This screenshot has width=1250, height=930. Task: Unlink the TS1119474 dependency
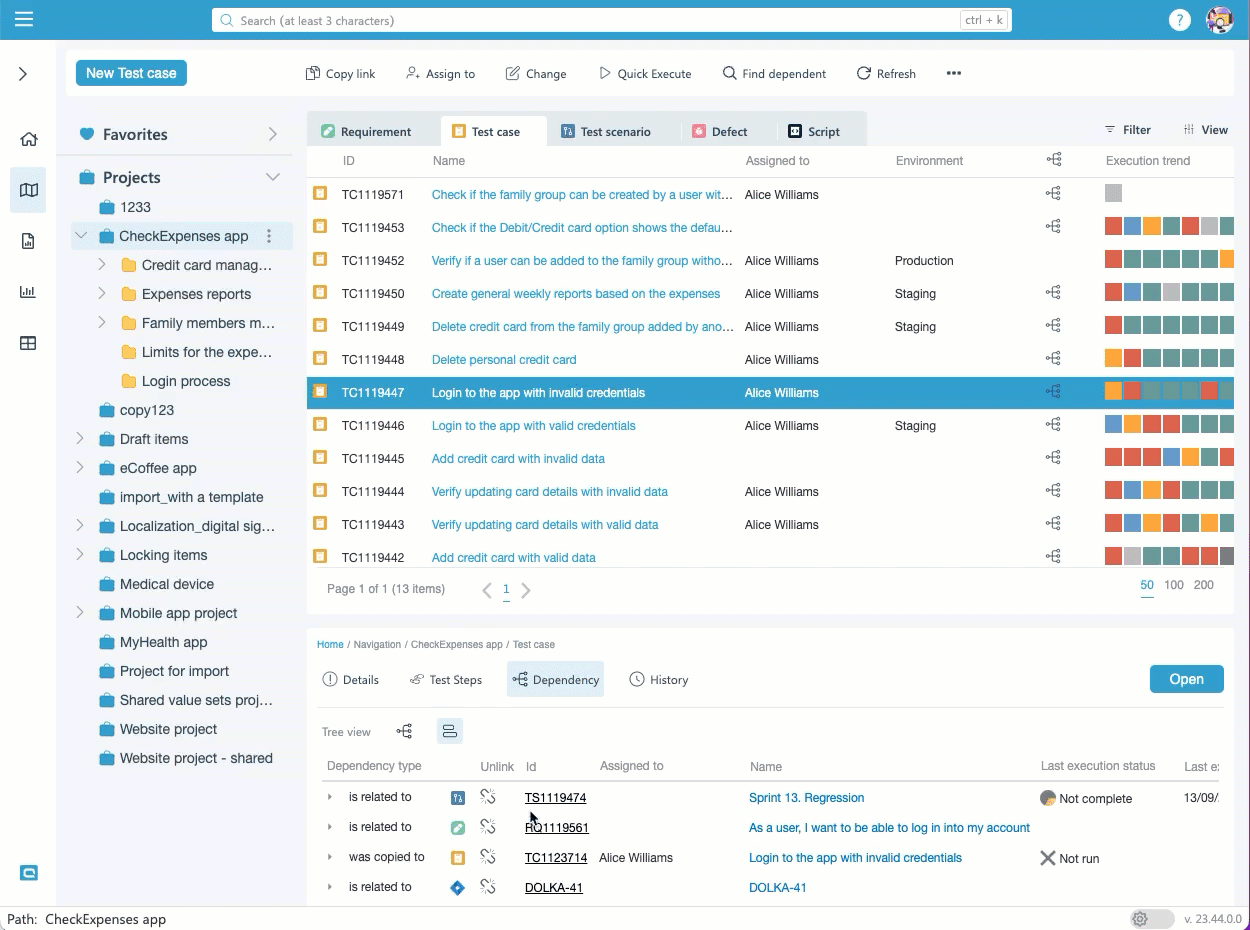(488, 797)
